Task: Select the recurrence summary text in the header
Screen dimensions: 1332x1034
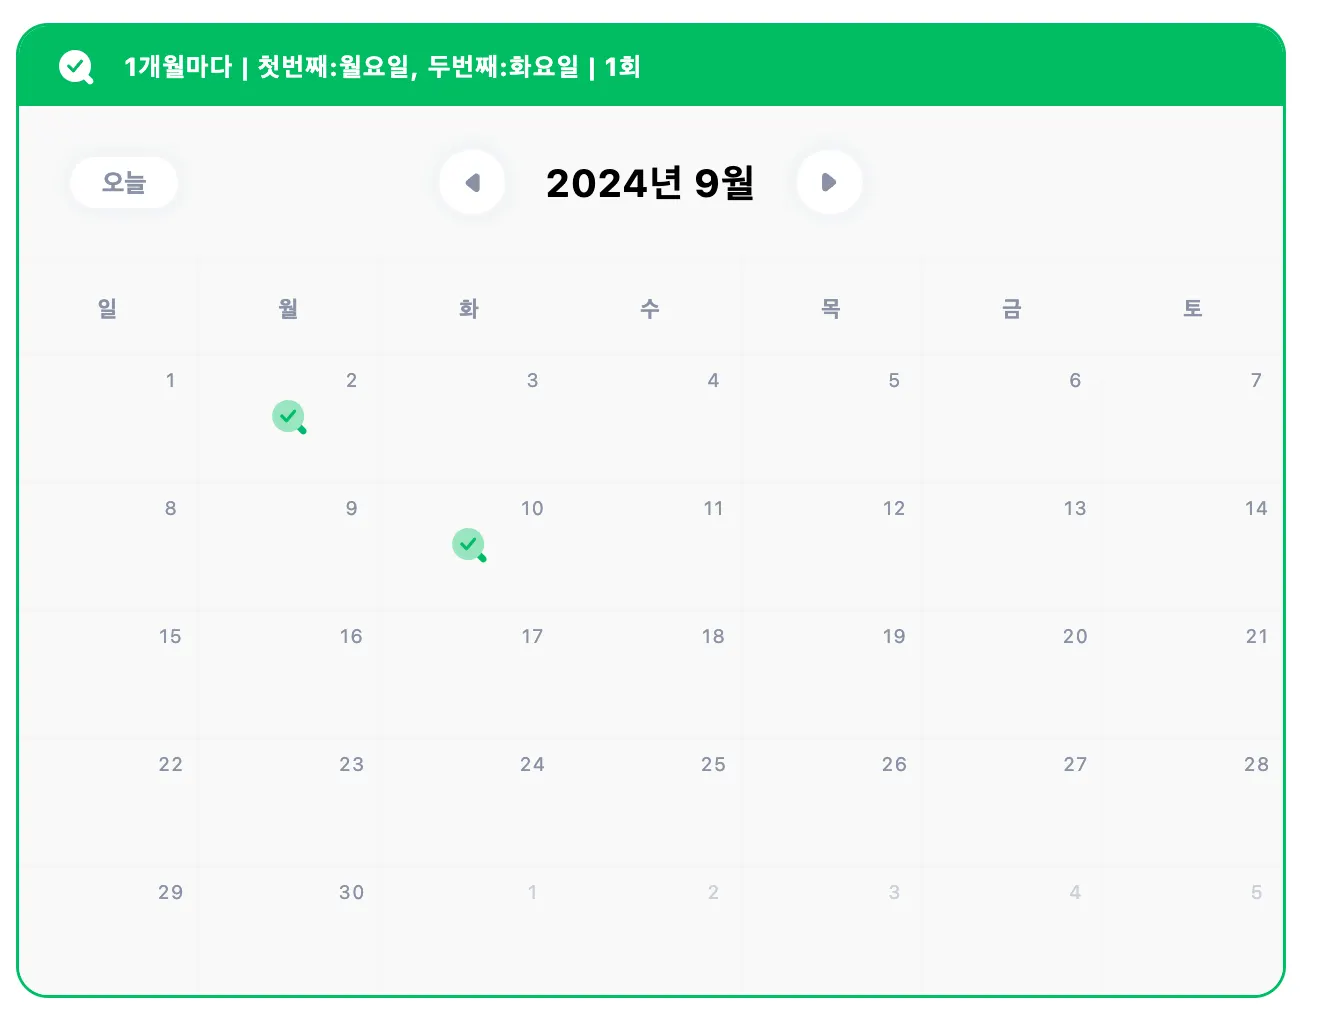Action: tap(382, 67)
